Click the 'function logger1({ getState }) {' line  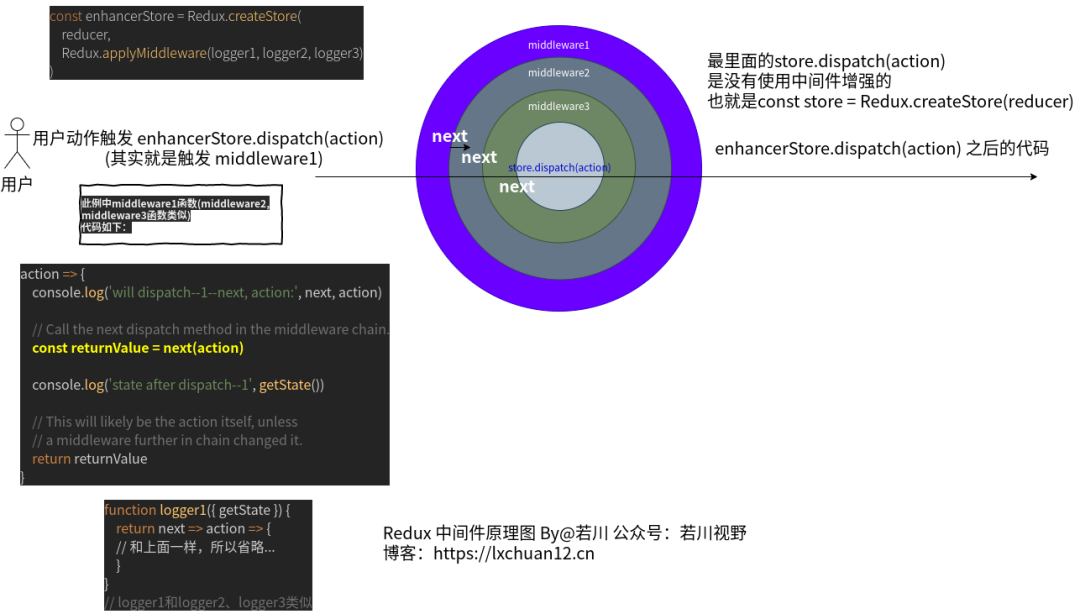[198, 510]
